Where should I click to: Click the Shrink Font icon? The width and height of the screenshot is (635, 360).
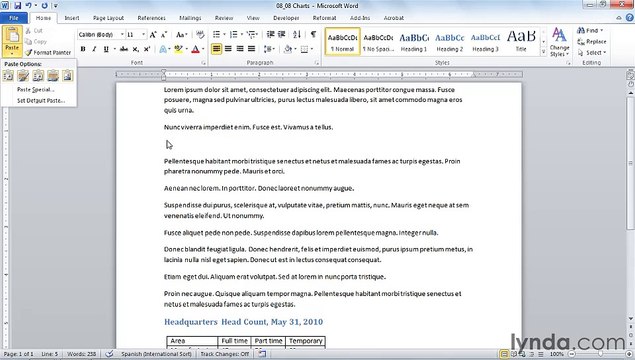(164, 35)
